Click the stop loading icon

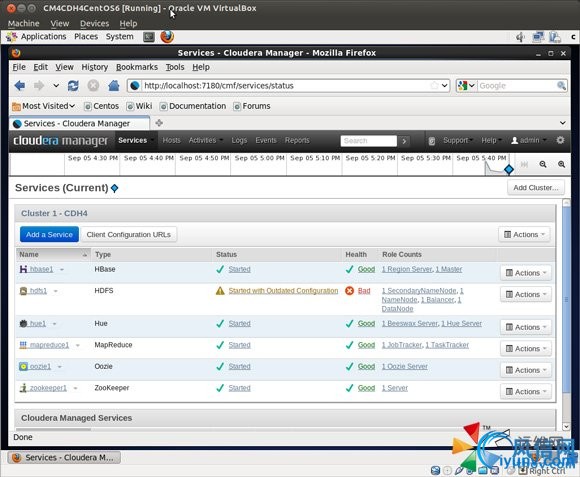(x=93, y=86)
